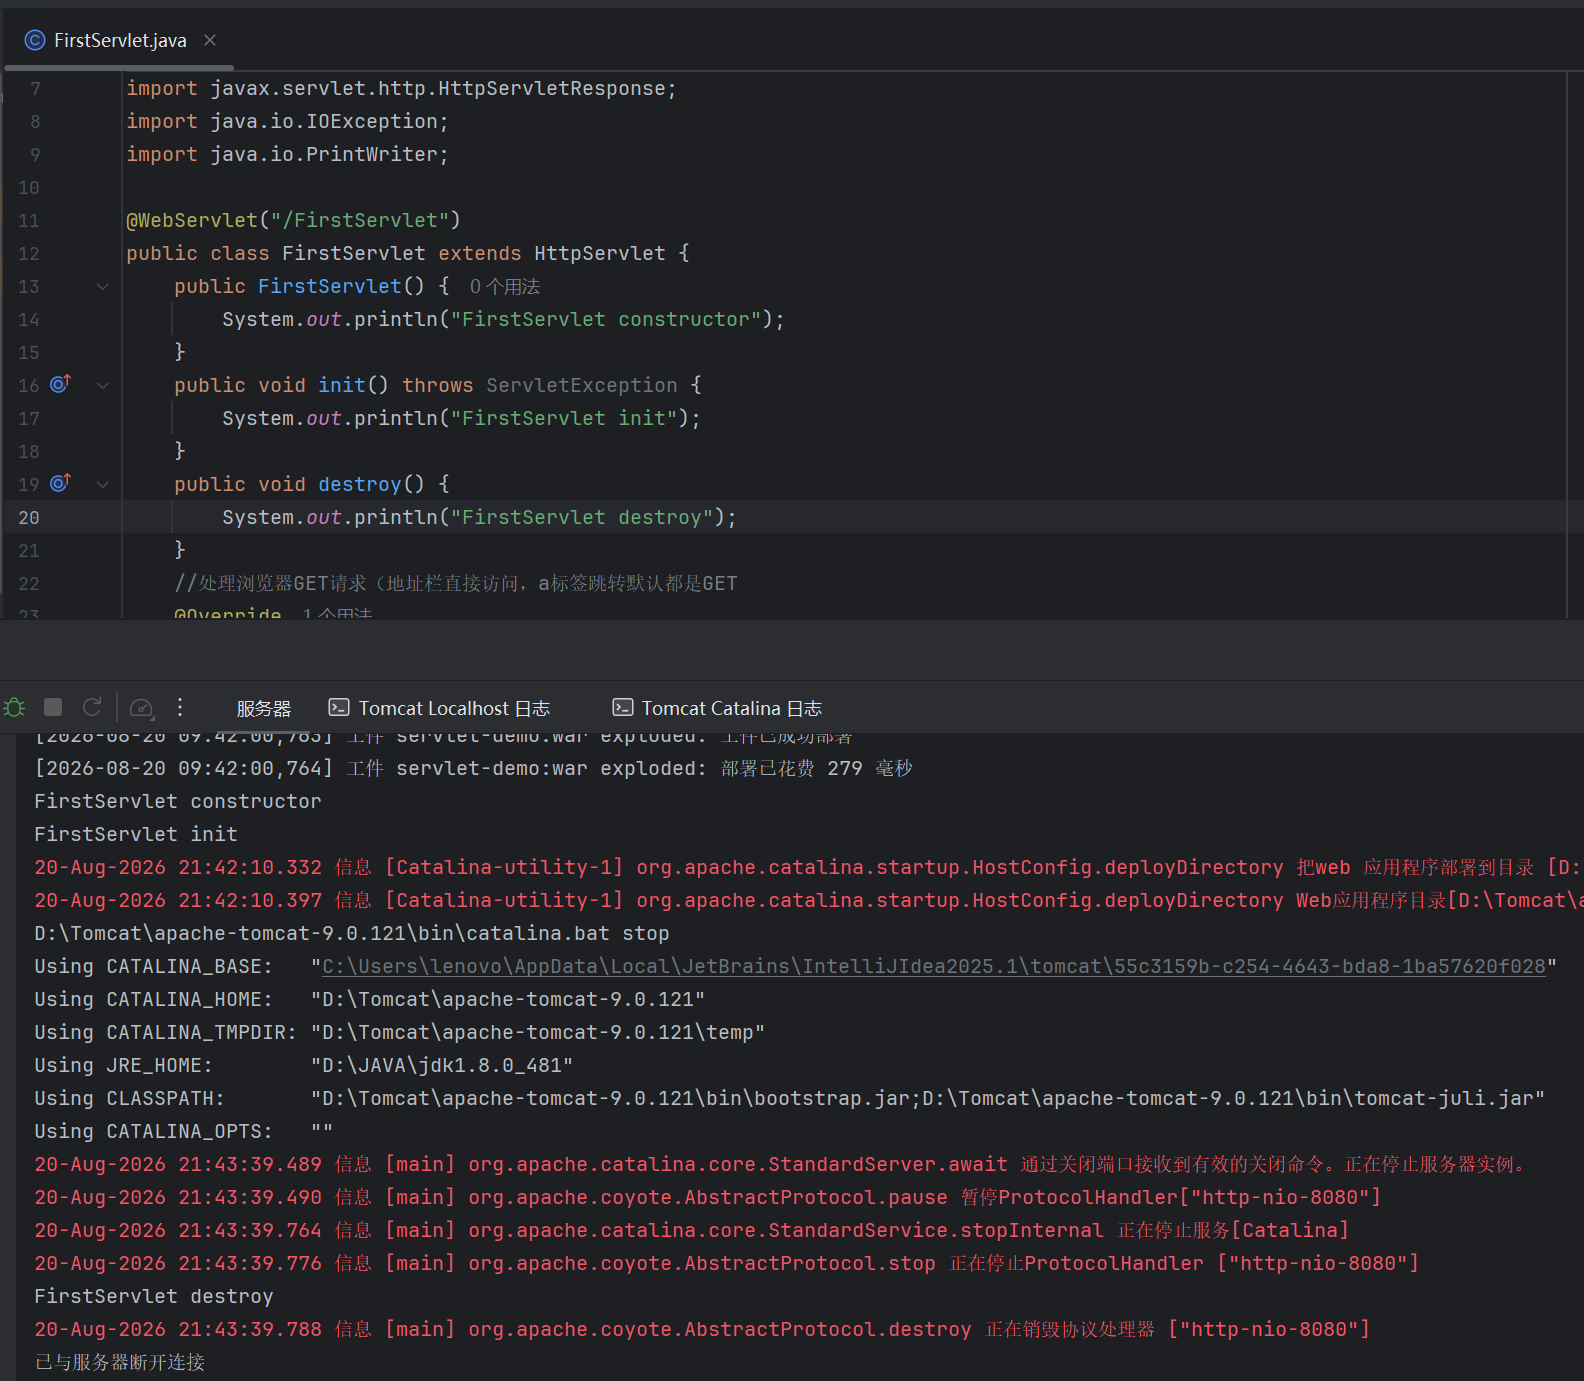This screenshot has width=1584, height=1381.
Task: Switch to Tomcat Catalina 日志 tab
Action: click(717, 708)
